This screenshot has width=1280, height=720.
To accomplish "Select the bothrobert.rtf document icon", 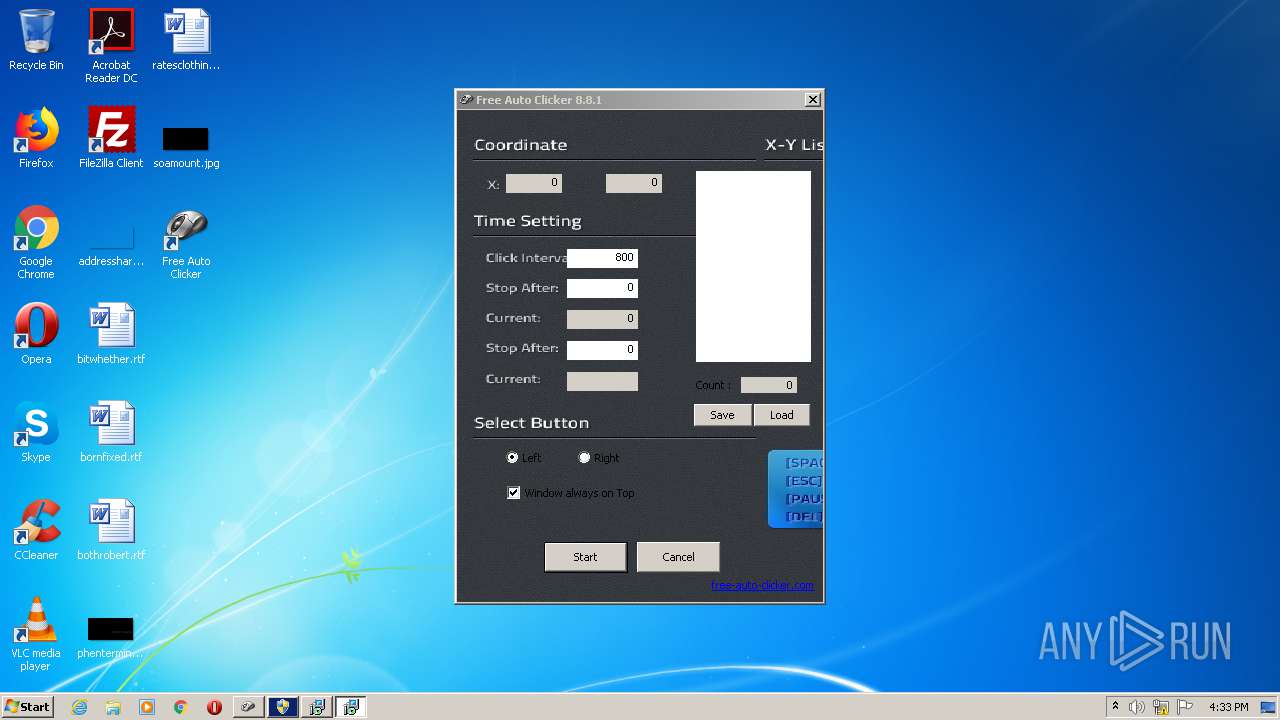I will tap(111, 530).
